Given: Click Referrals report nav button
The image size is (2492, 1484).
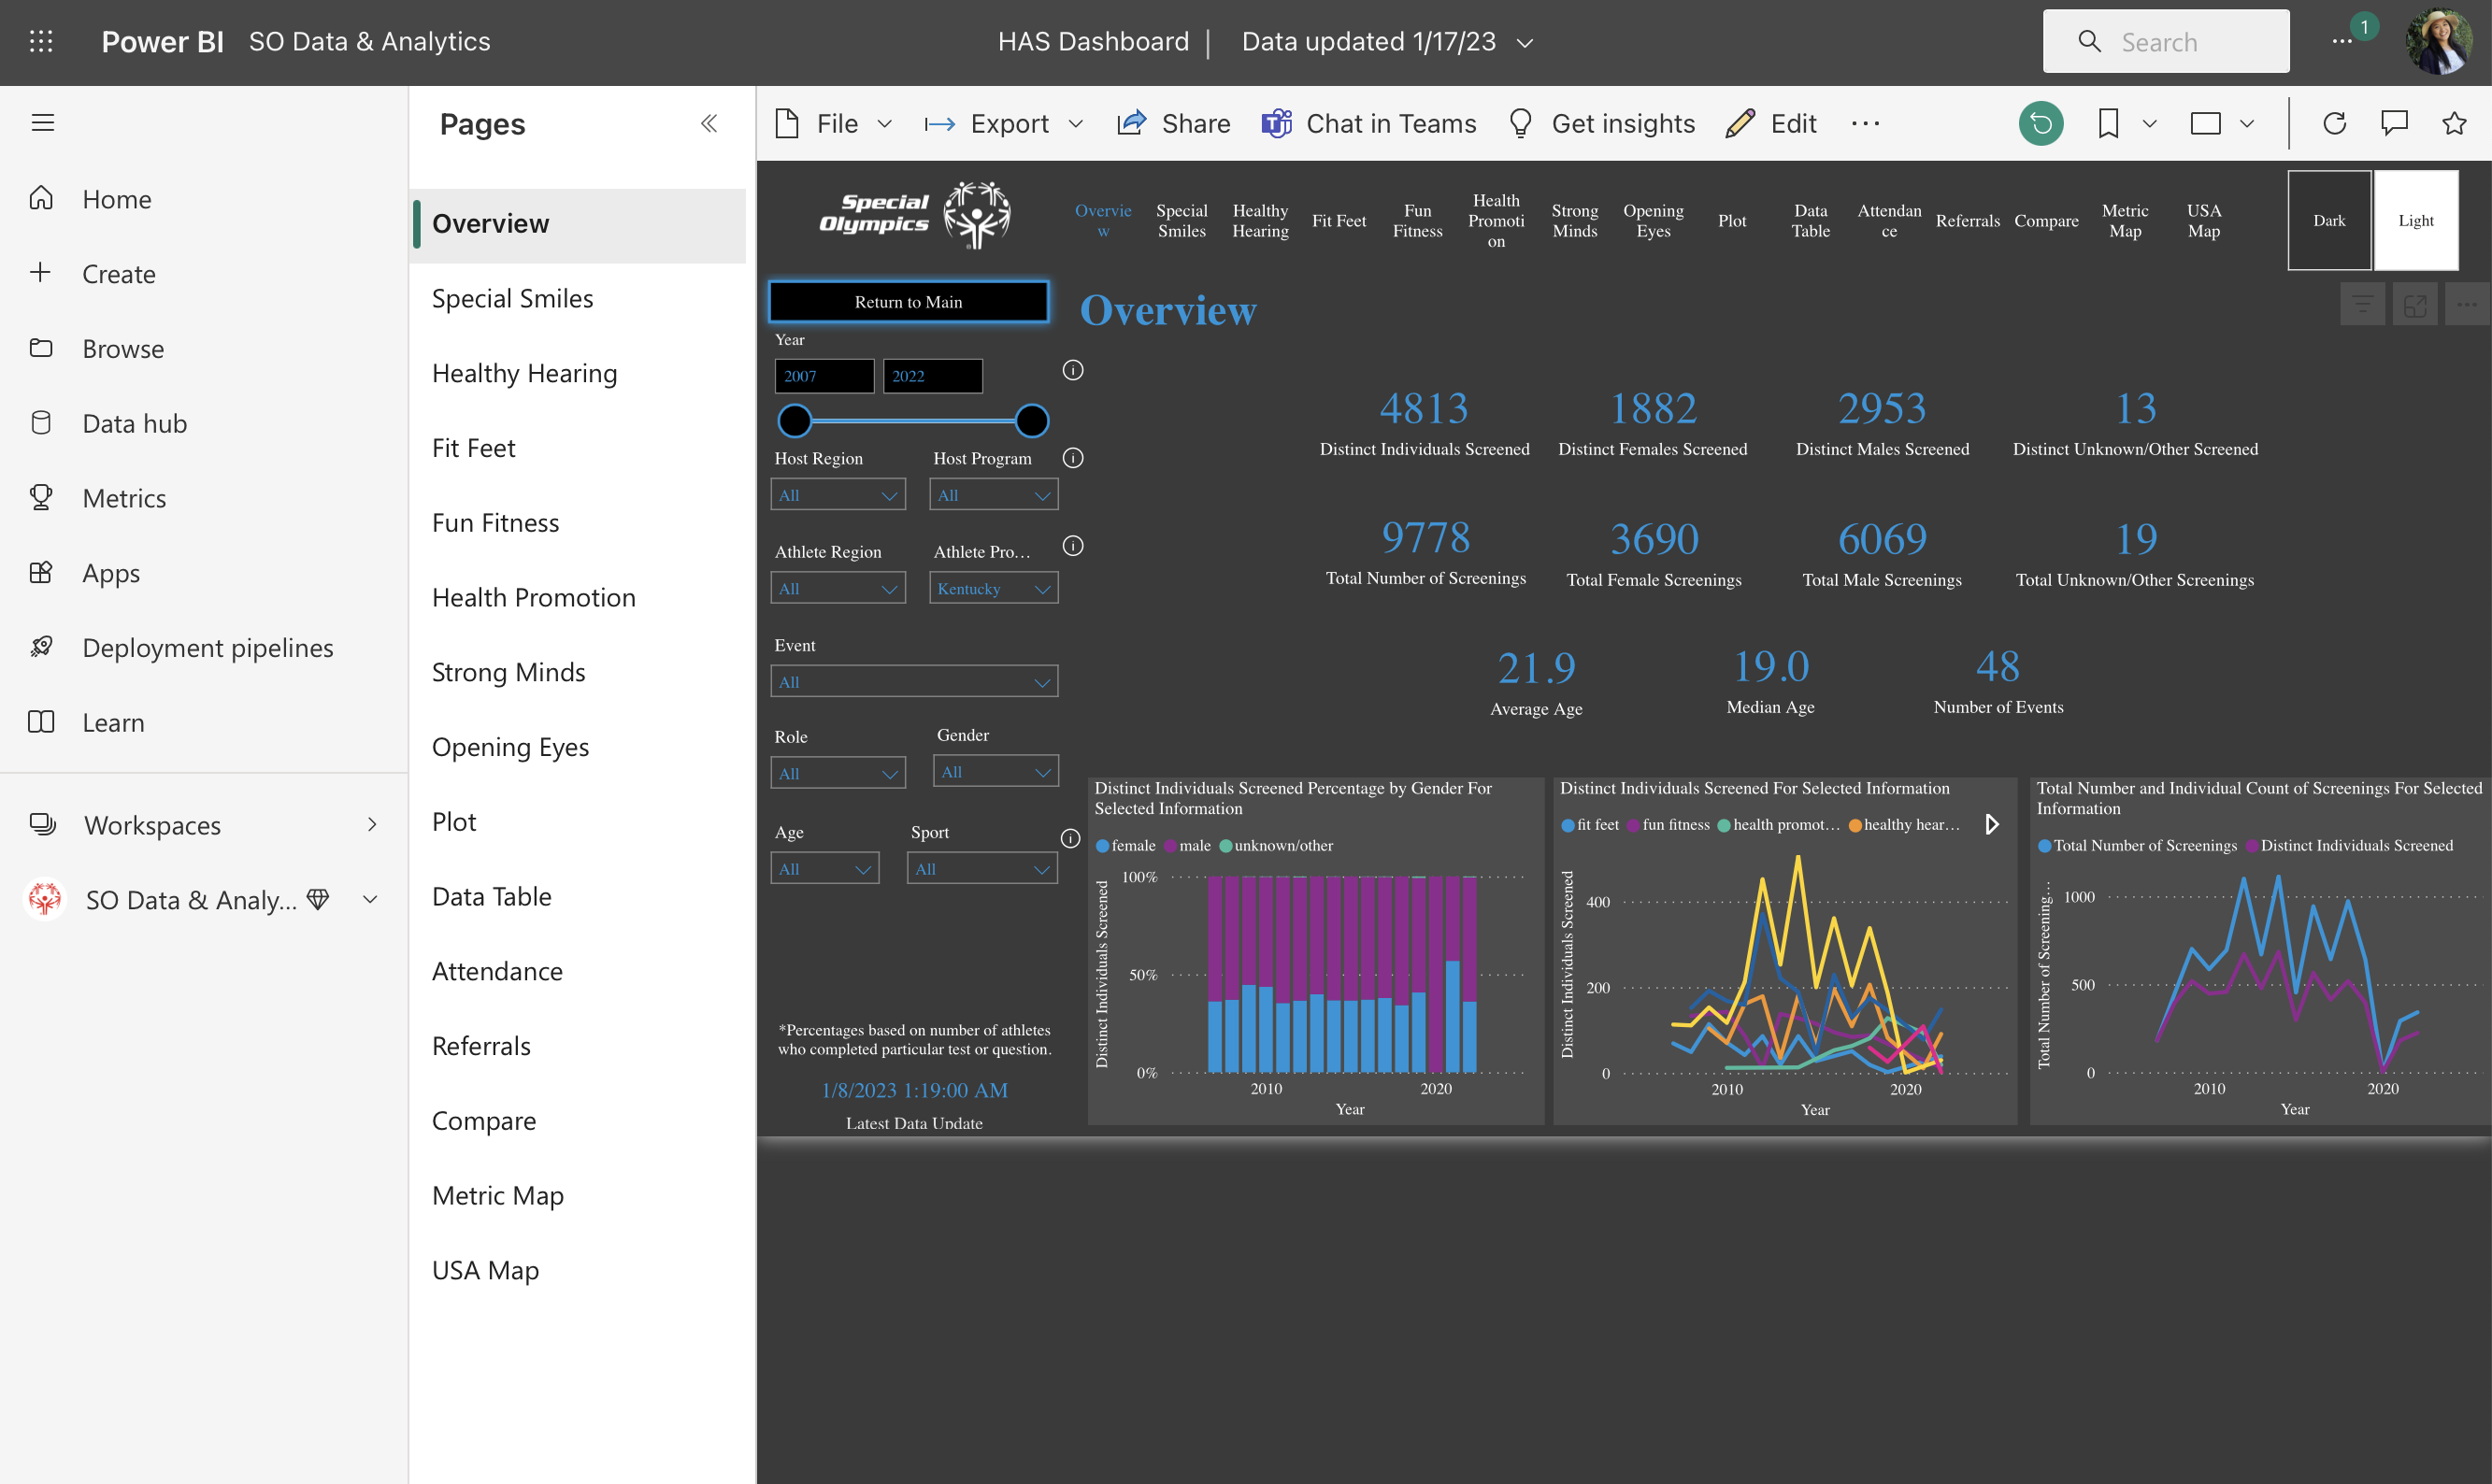Looking at the screenshot, I should point(1967,220).
